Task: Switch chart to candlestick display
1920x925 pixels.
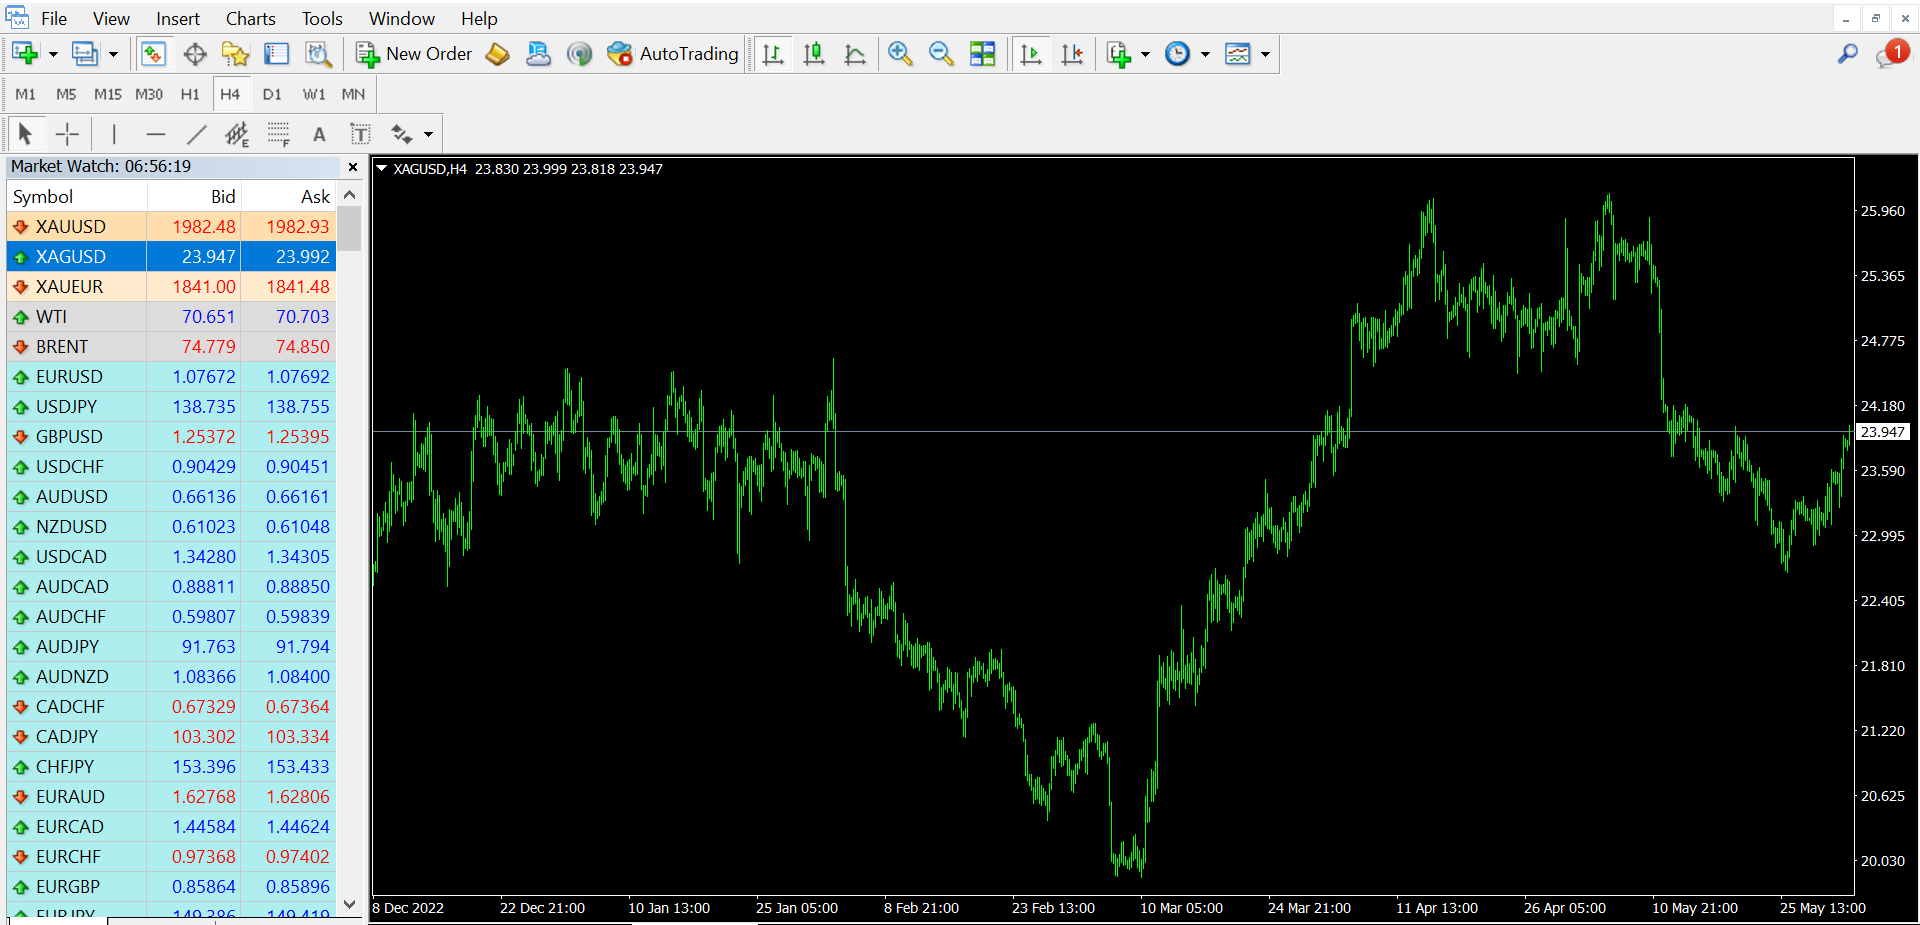Action: (814, 54)
